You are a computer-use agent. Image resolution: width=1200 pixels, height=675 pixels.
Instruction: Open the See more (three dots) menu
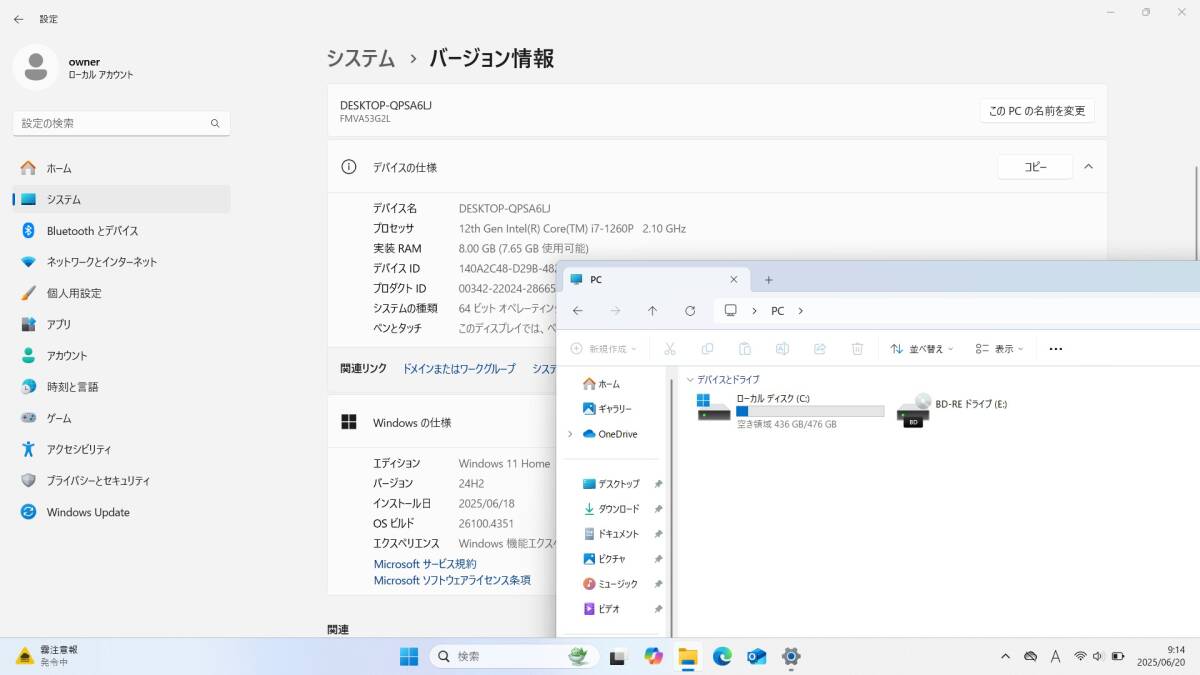[x=1055, y=349]
